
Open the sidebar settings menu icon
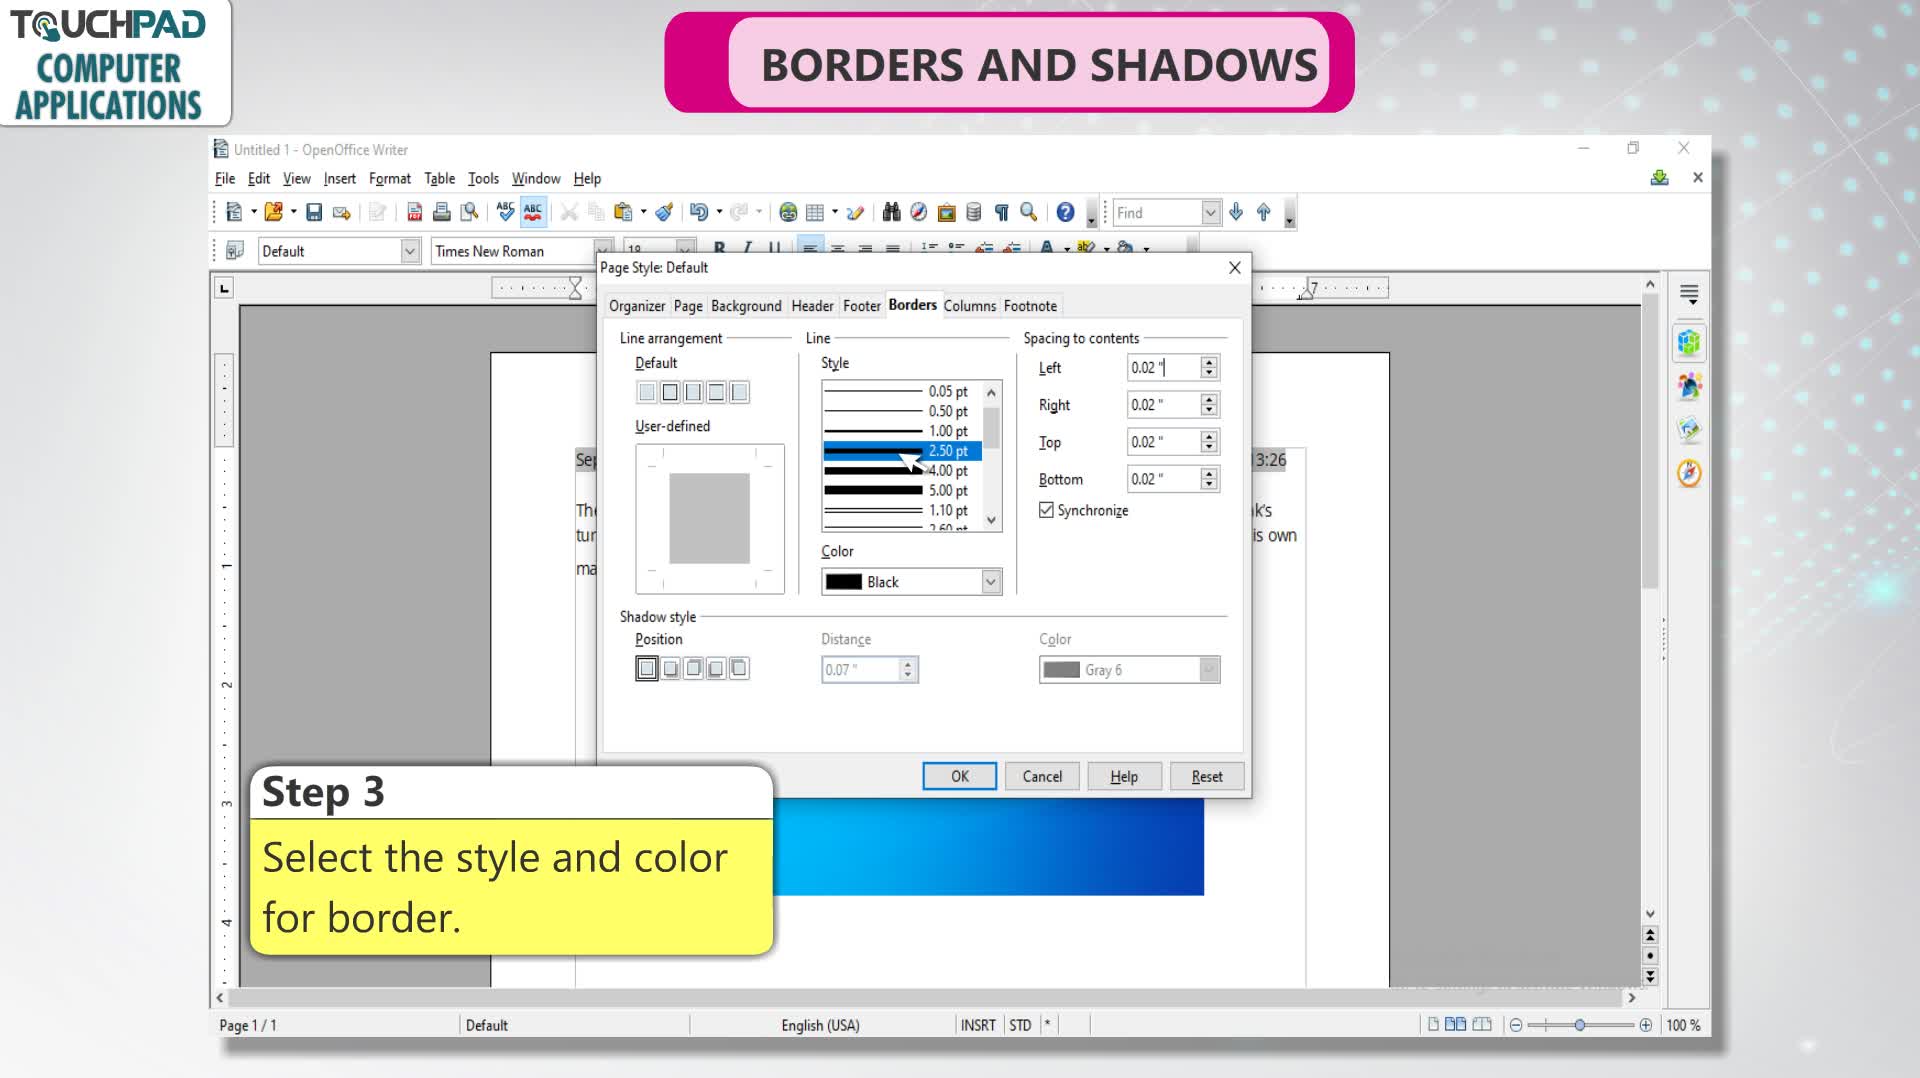pyautogui.click(x=1689, y=295)
